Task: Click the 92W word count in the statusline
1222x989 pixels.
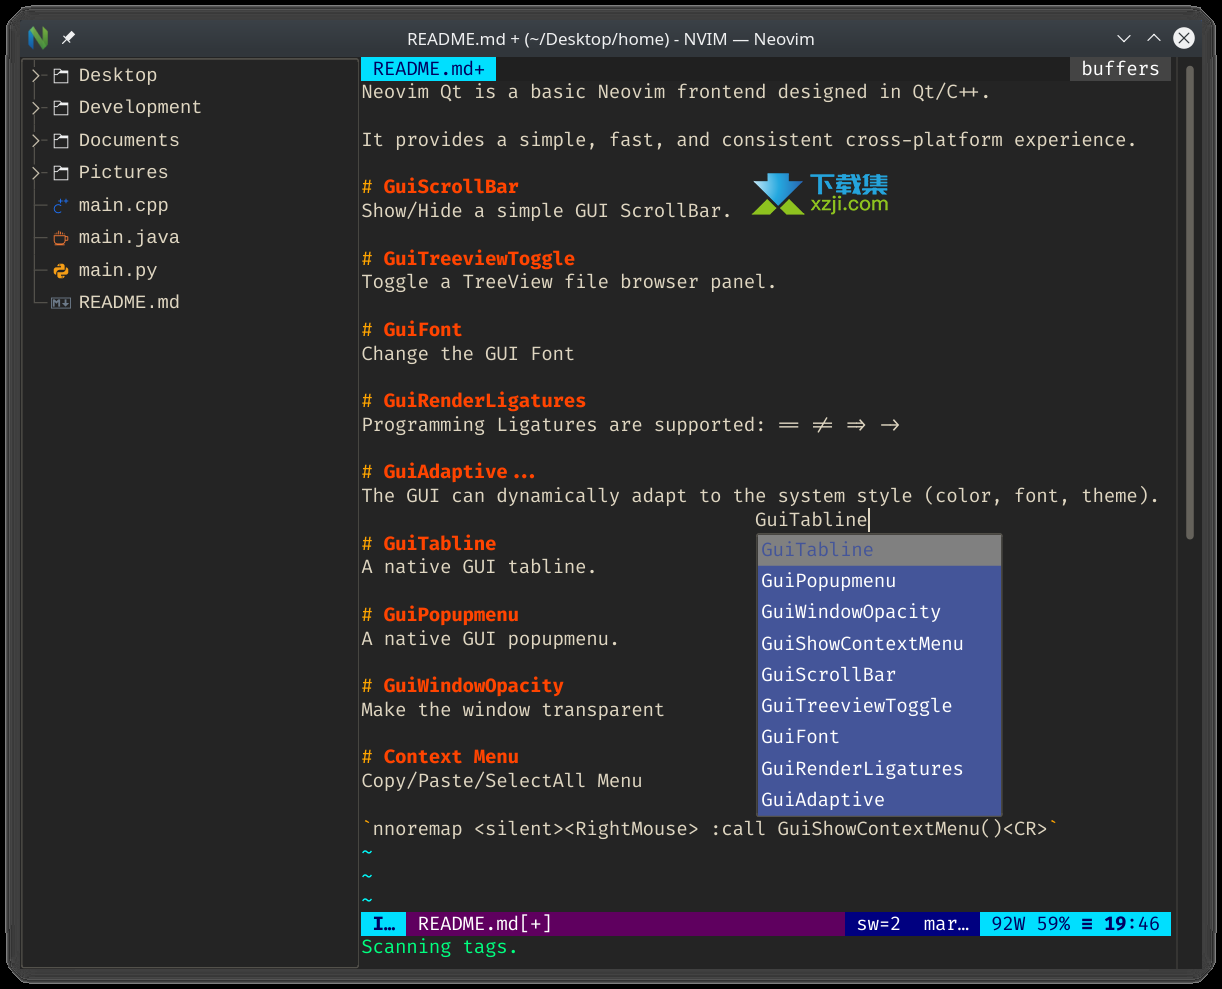Action: [1008, 924]
